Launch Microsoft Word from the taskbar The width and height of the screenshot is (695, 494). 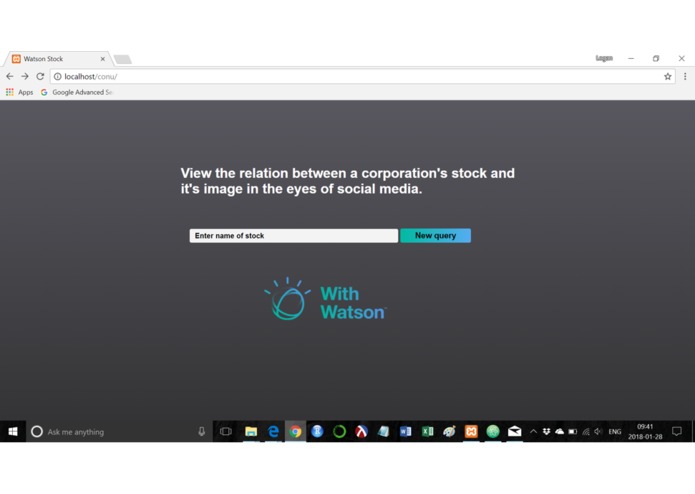[x=405, y=432]
